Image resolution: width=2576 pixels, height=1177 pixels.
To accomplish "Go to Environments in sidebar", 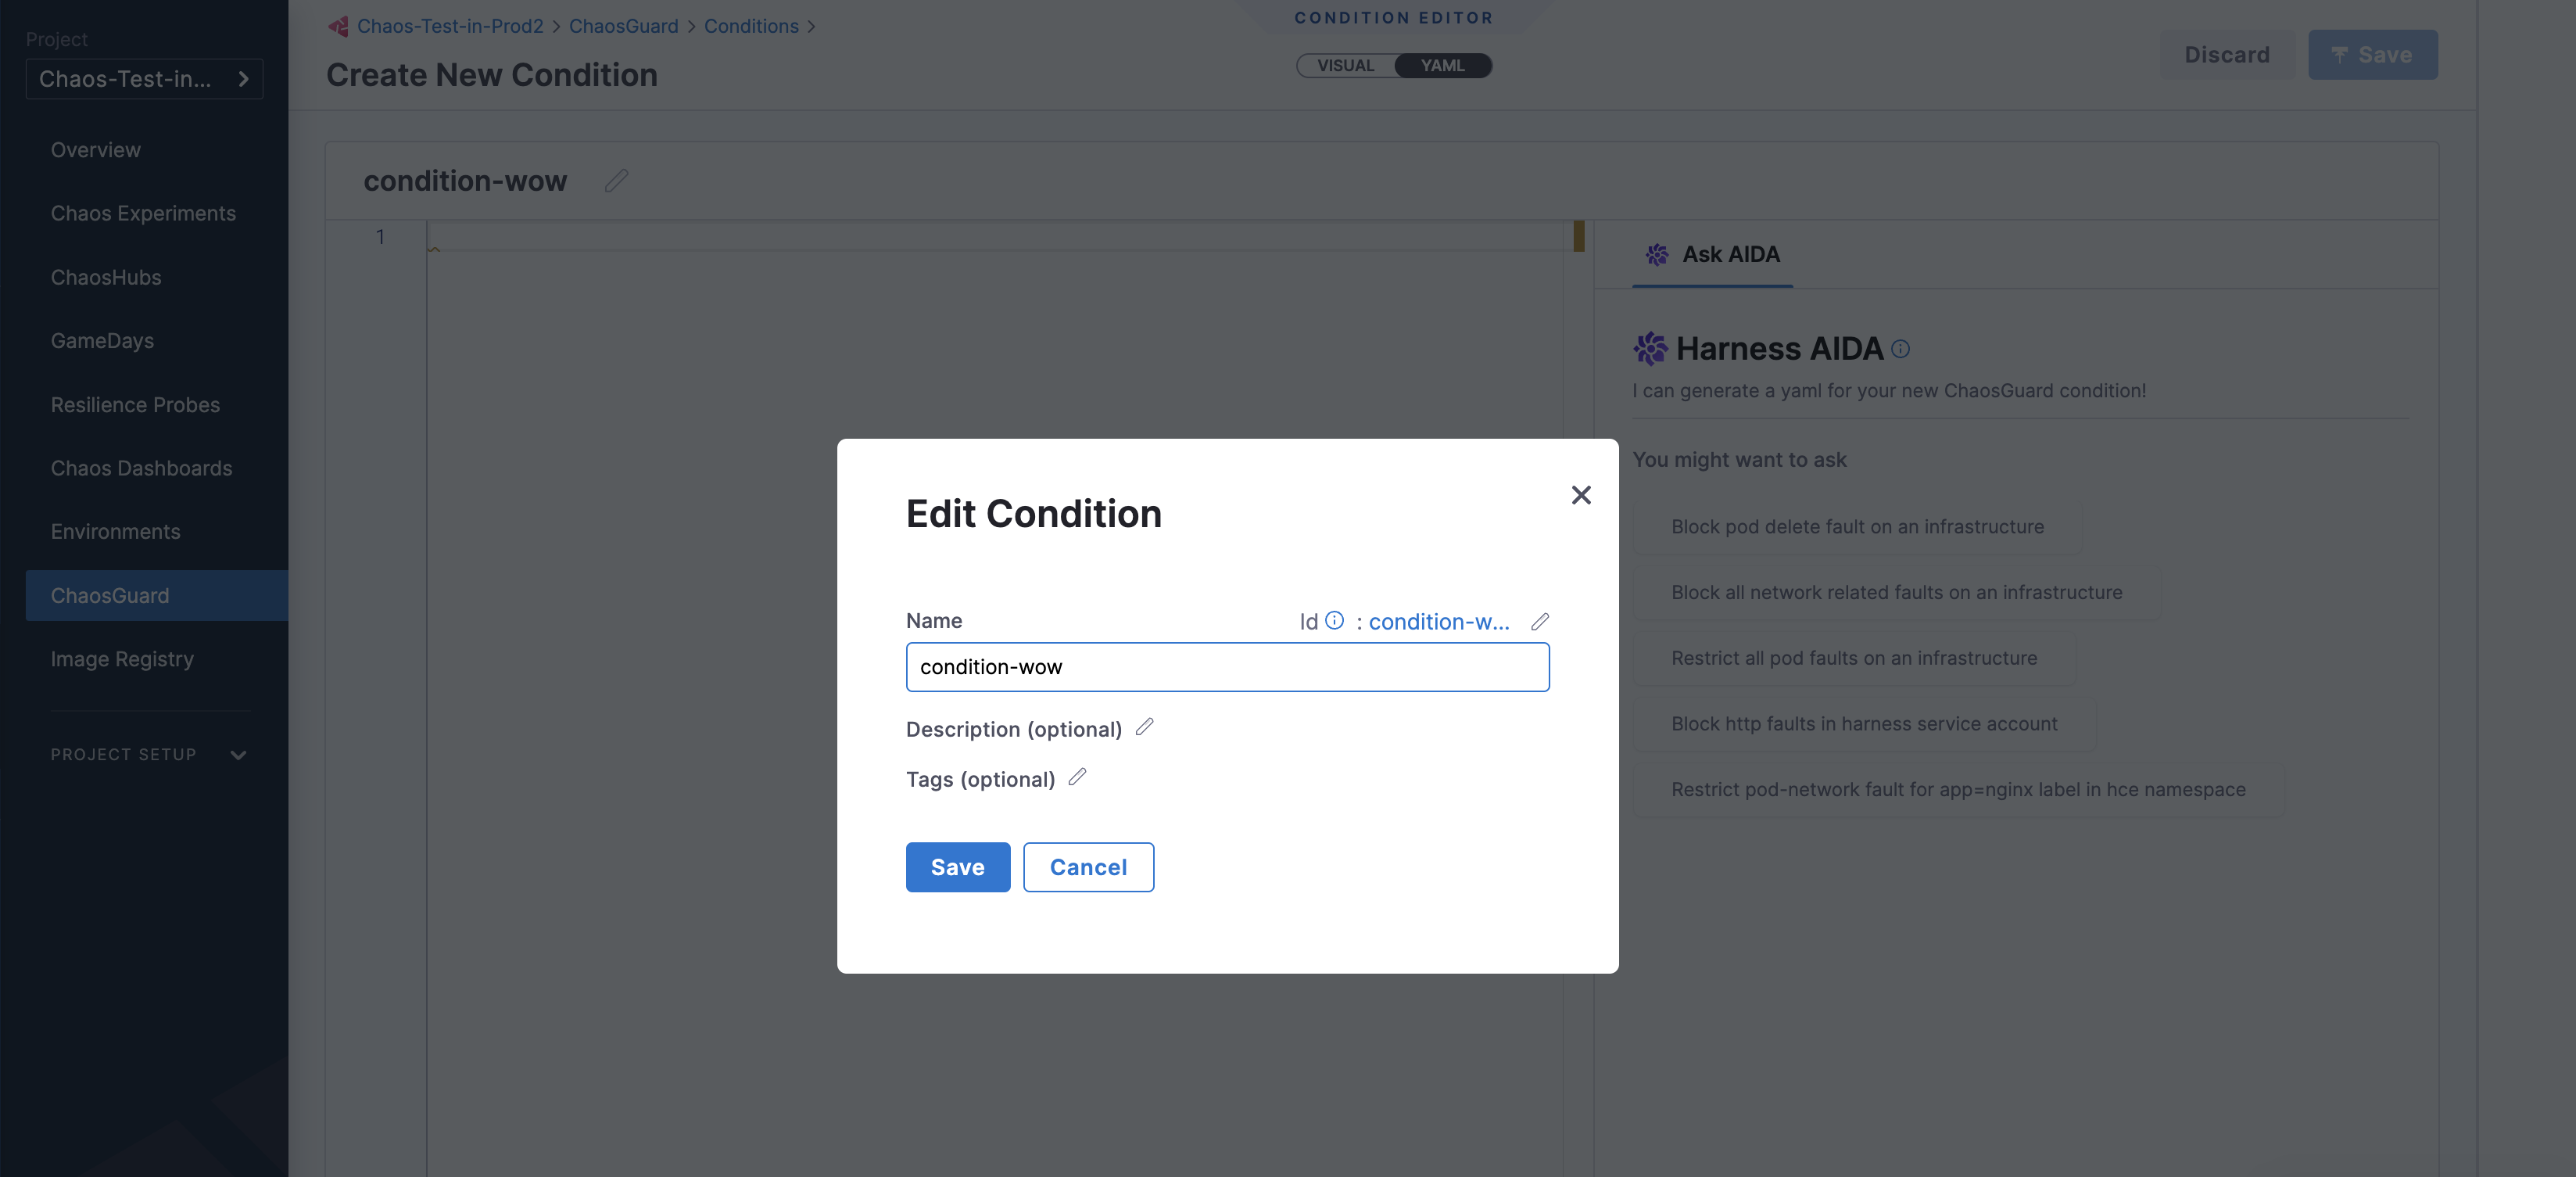I will (115, 532).
